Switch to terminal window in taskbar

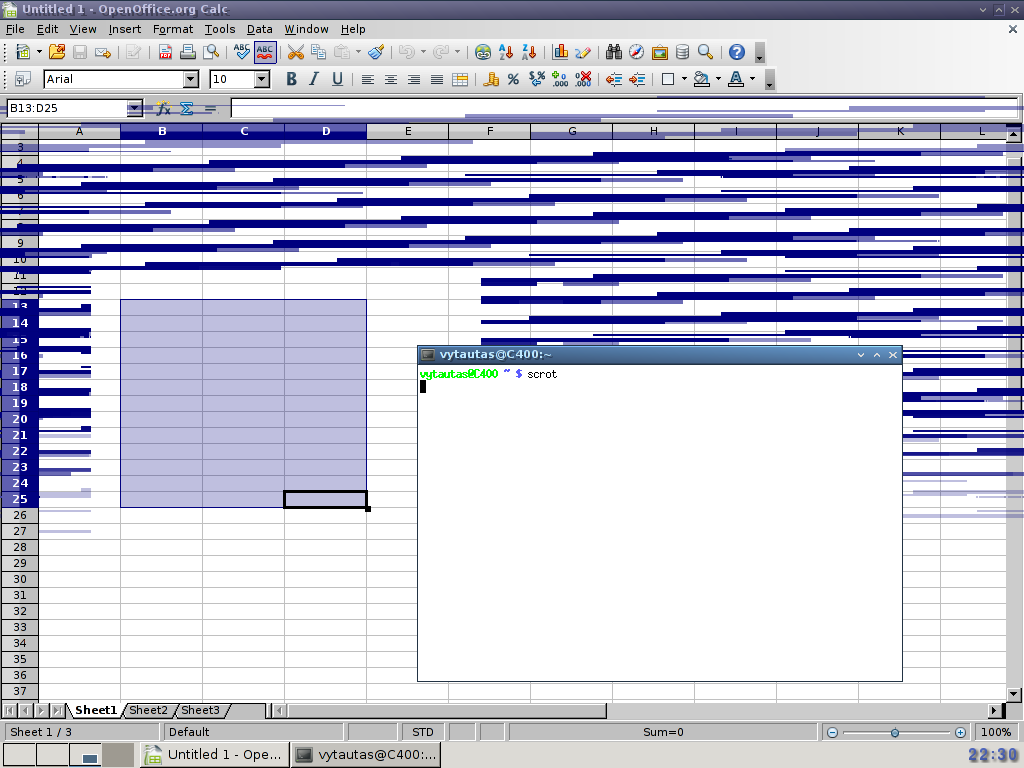click(x=367, y=755)
